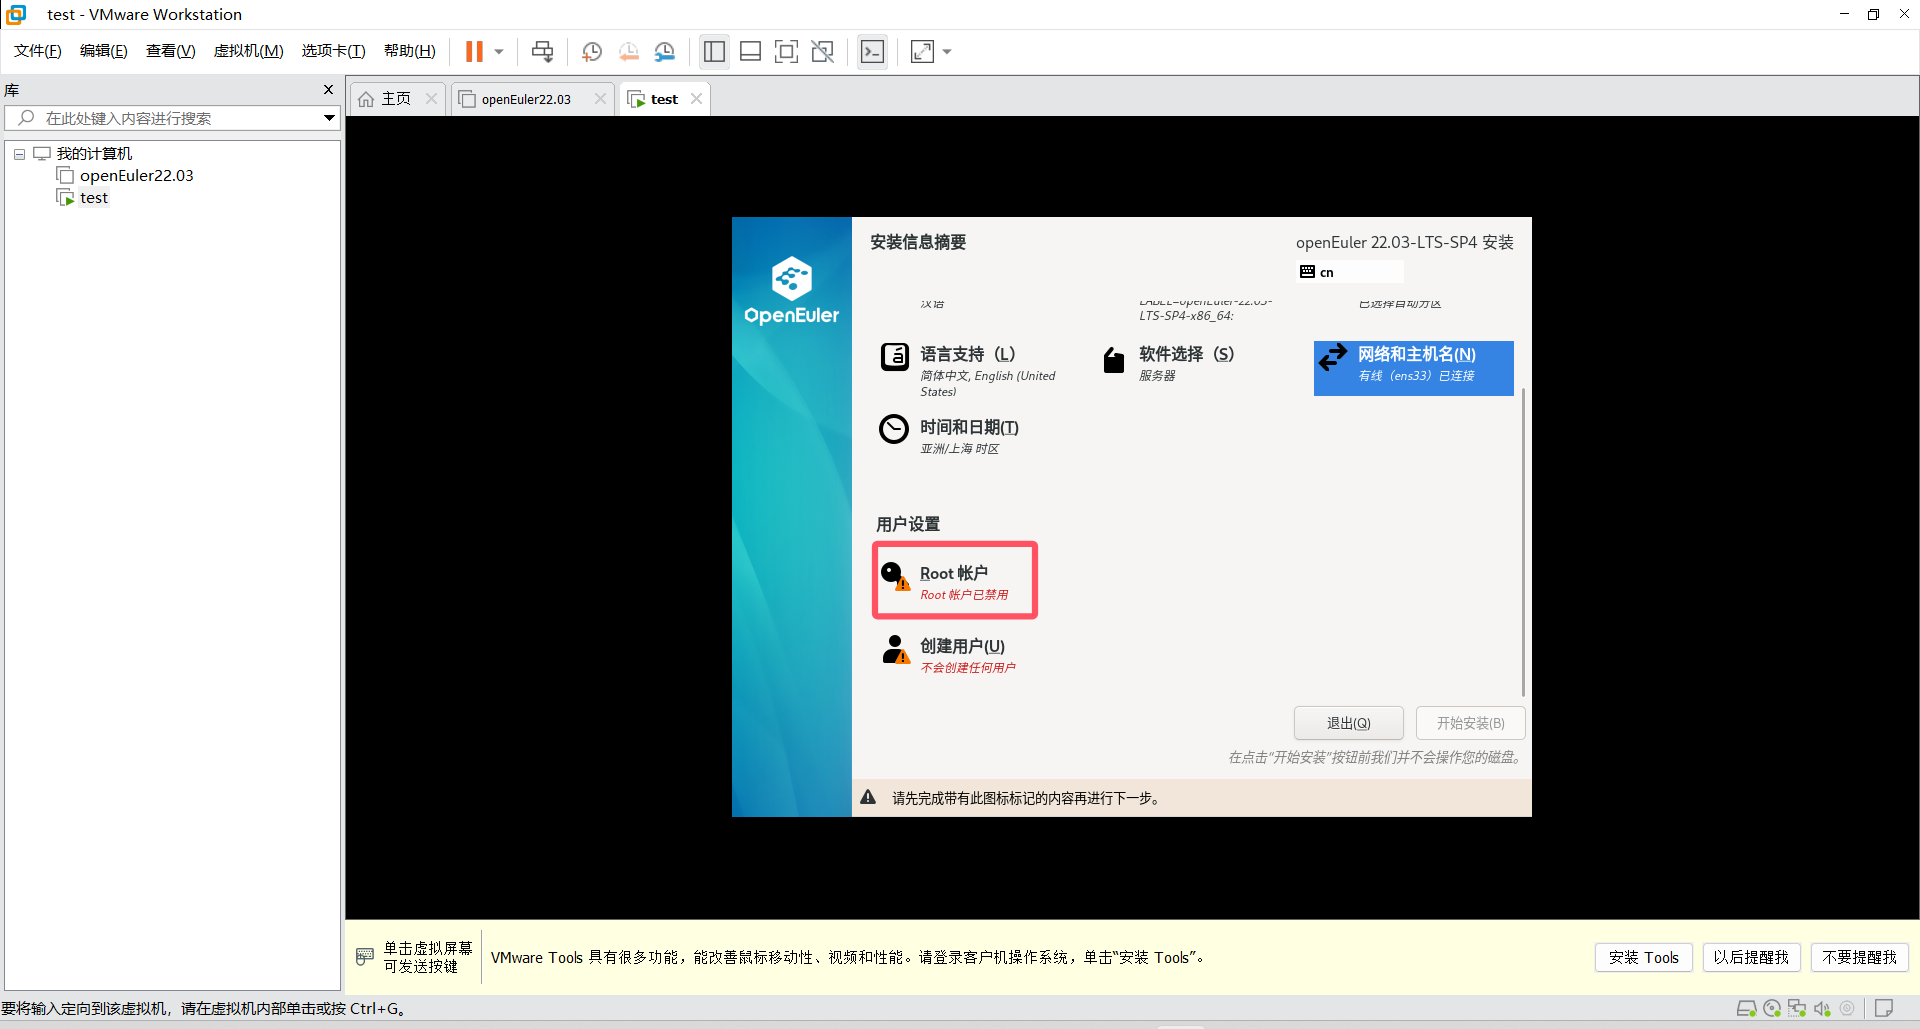Open the snapshot manager
The height and width of the screenshot is (1029, 1920).
pyautogui.click(x=665, y=51)
